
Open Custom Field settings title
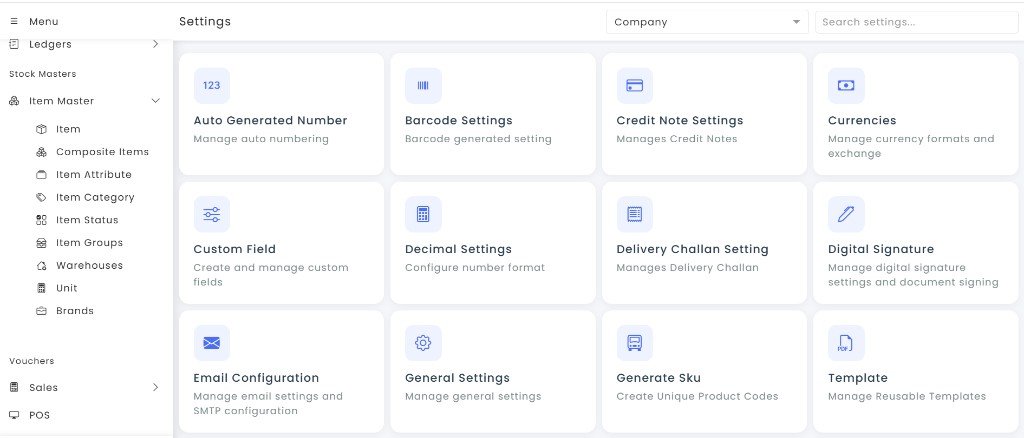coord(234,249)
